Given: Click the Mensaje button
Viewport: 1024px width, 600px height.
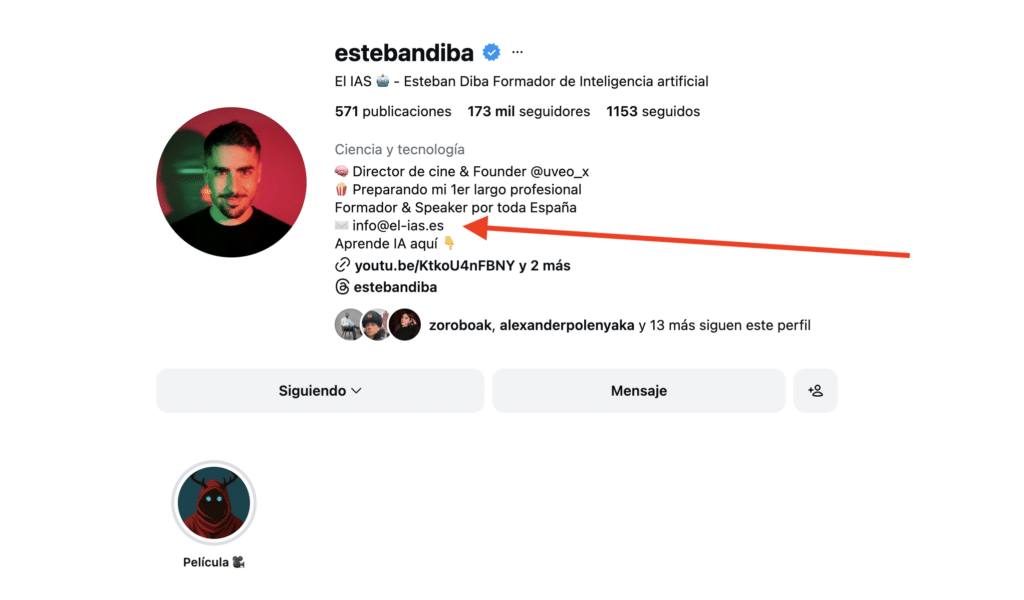Looking at the screenshot, I should point(639,390).
